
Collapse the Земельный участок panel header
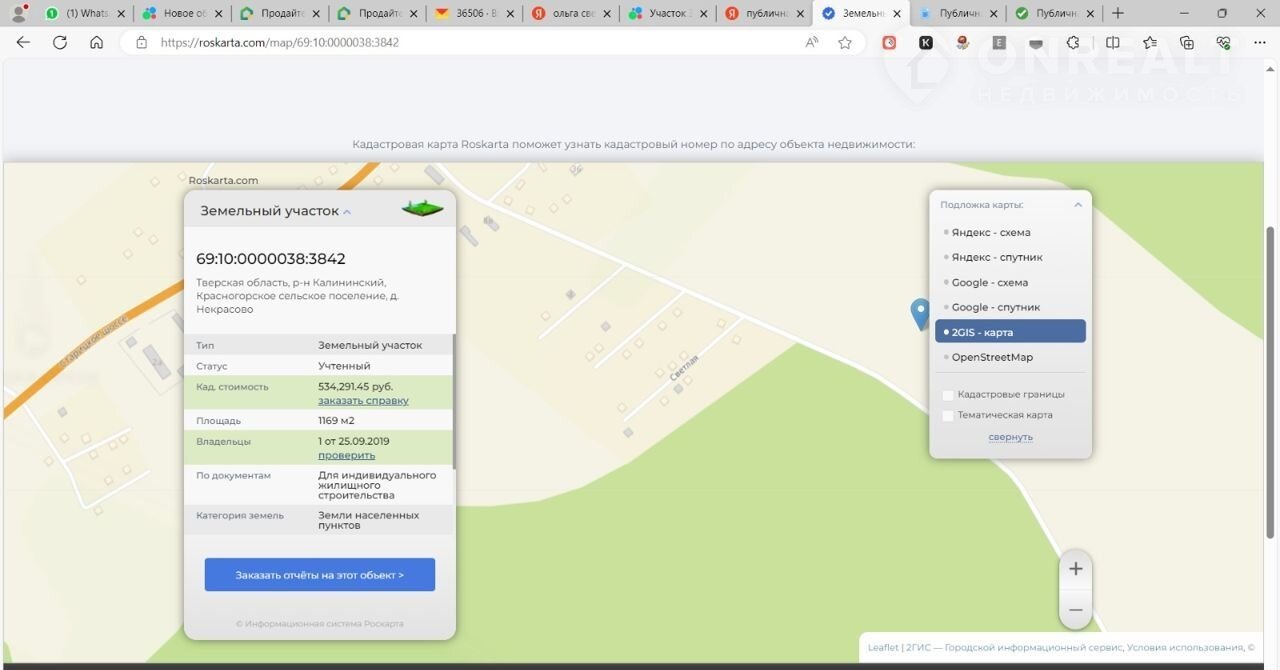tap(347, 212)
